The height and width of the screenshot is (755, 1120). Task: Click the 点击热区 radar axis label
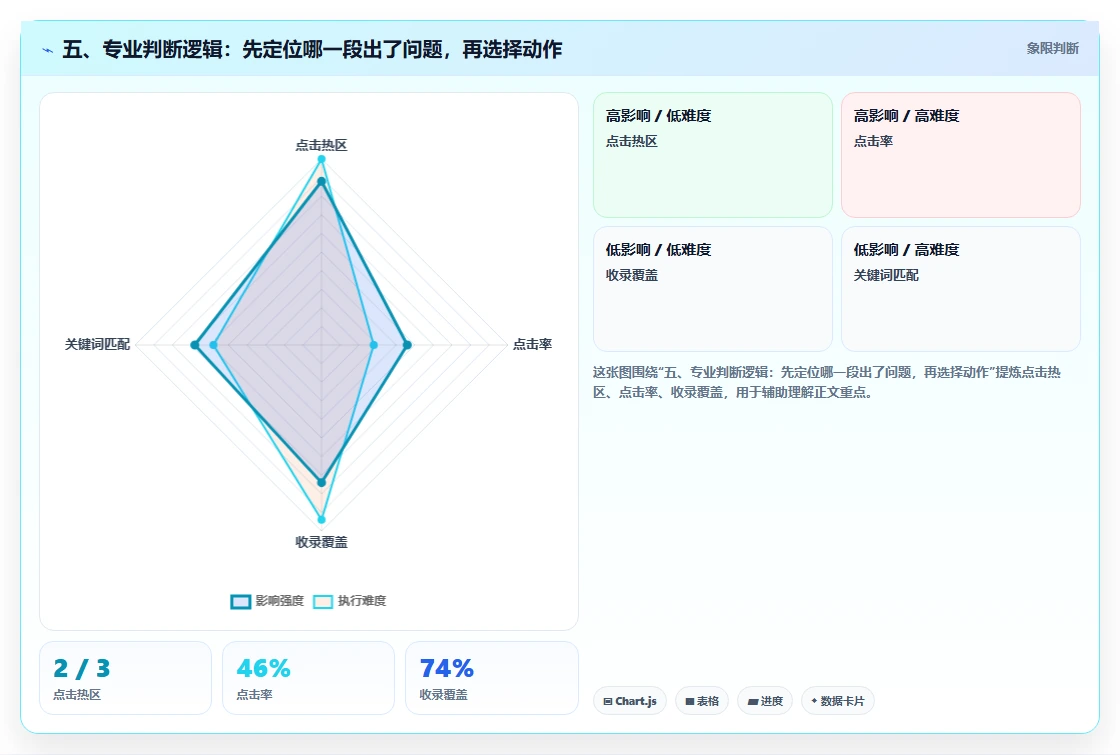click(321, 145)
